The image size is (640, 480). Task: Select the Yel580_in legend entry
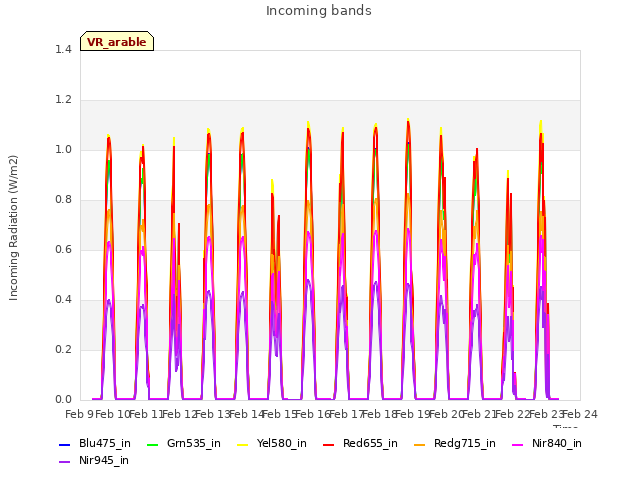point(271,444)
